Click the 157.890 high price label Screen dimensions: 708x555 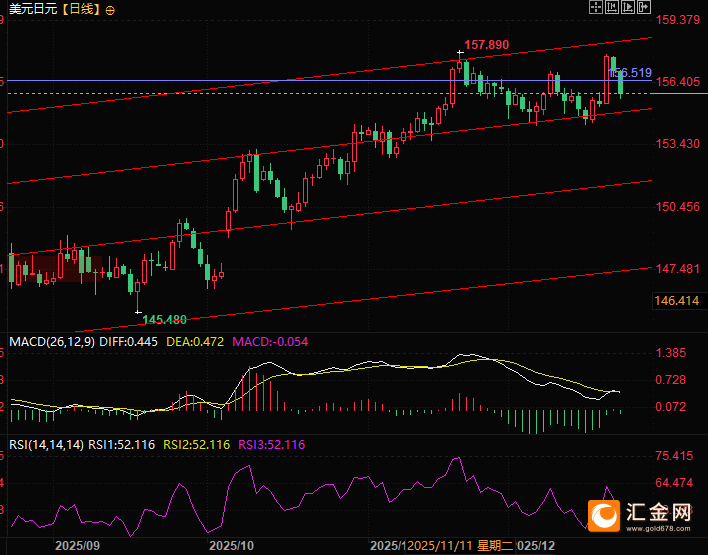tap(486, 45)
